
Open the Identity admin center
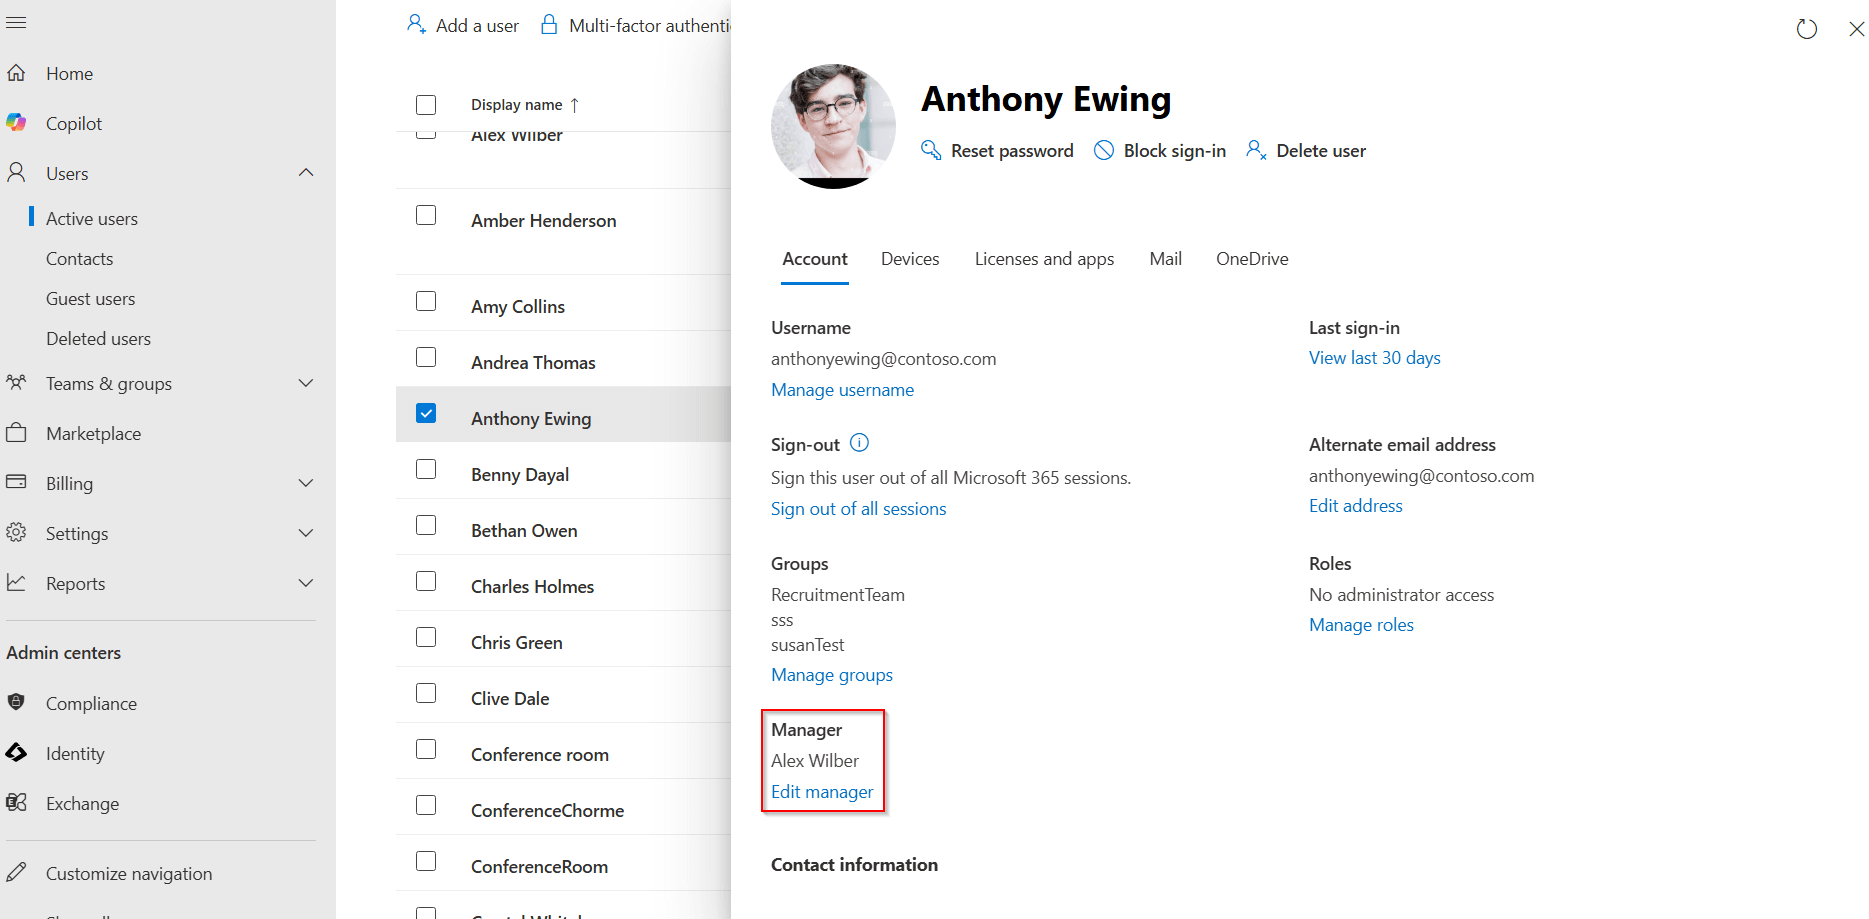pyautogui.click(x=75, y=753)
